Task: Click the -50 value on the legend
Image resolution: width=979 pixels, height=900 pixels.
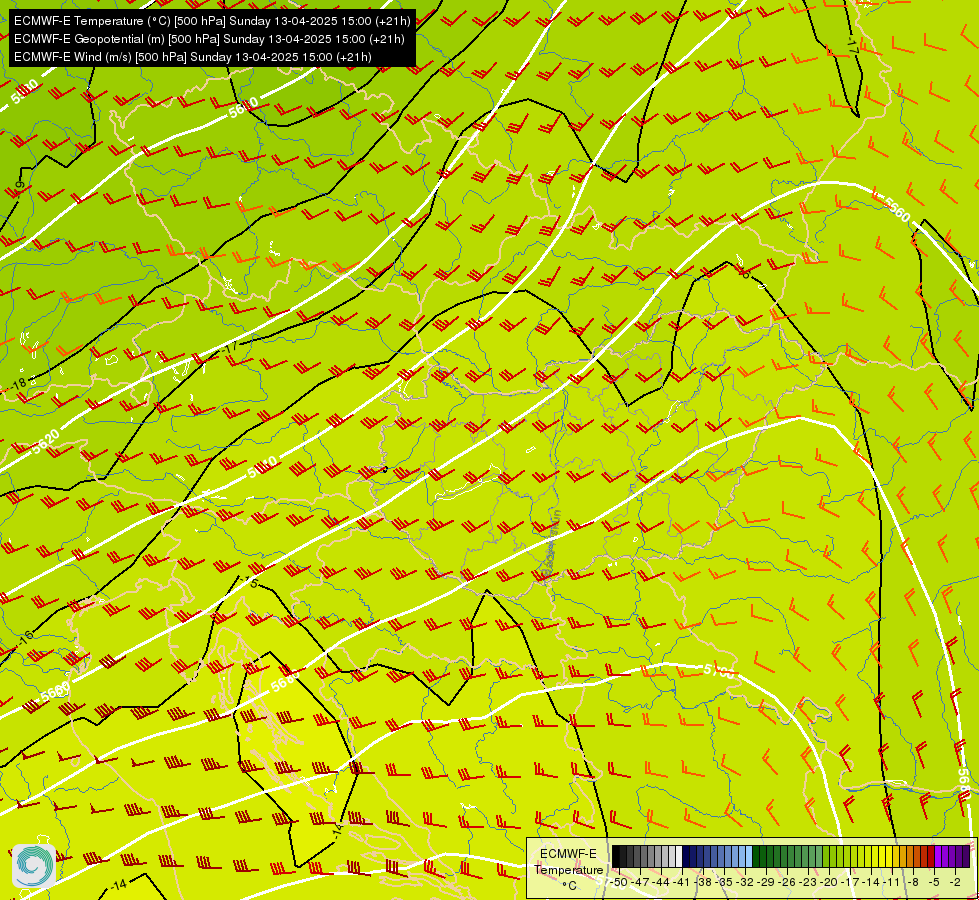Action: [618, 883]
